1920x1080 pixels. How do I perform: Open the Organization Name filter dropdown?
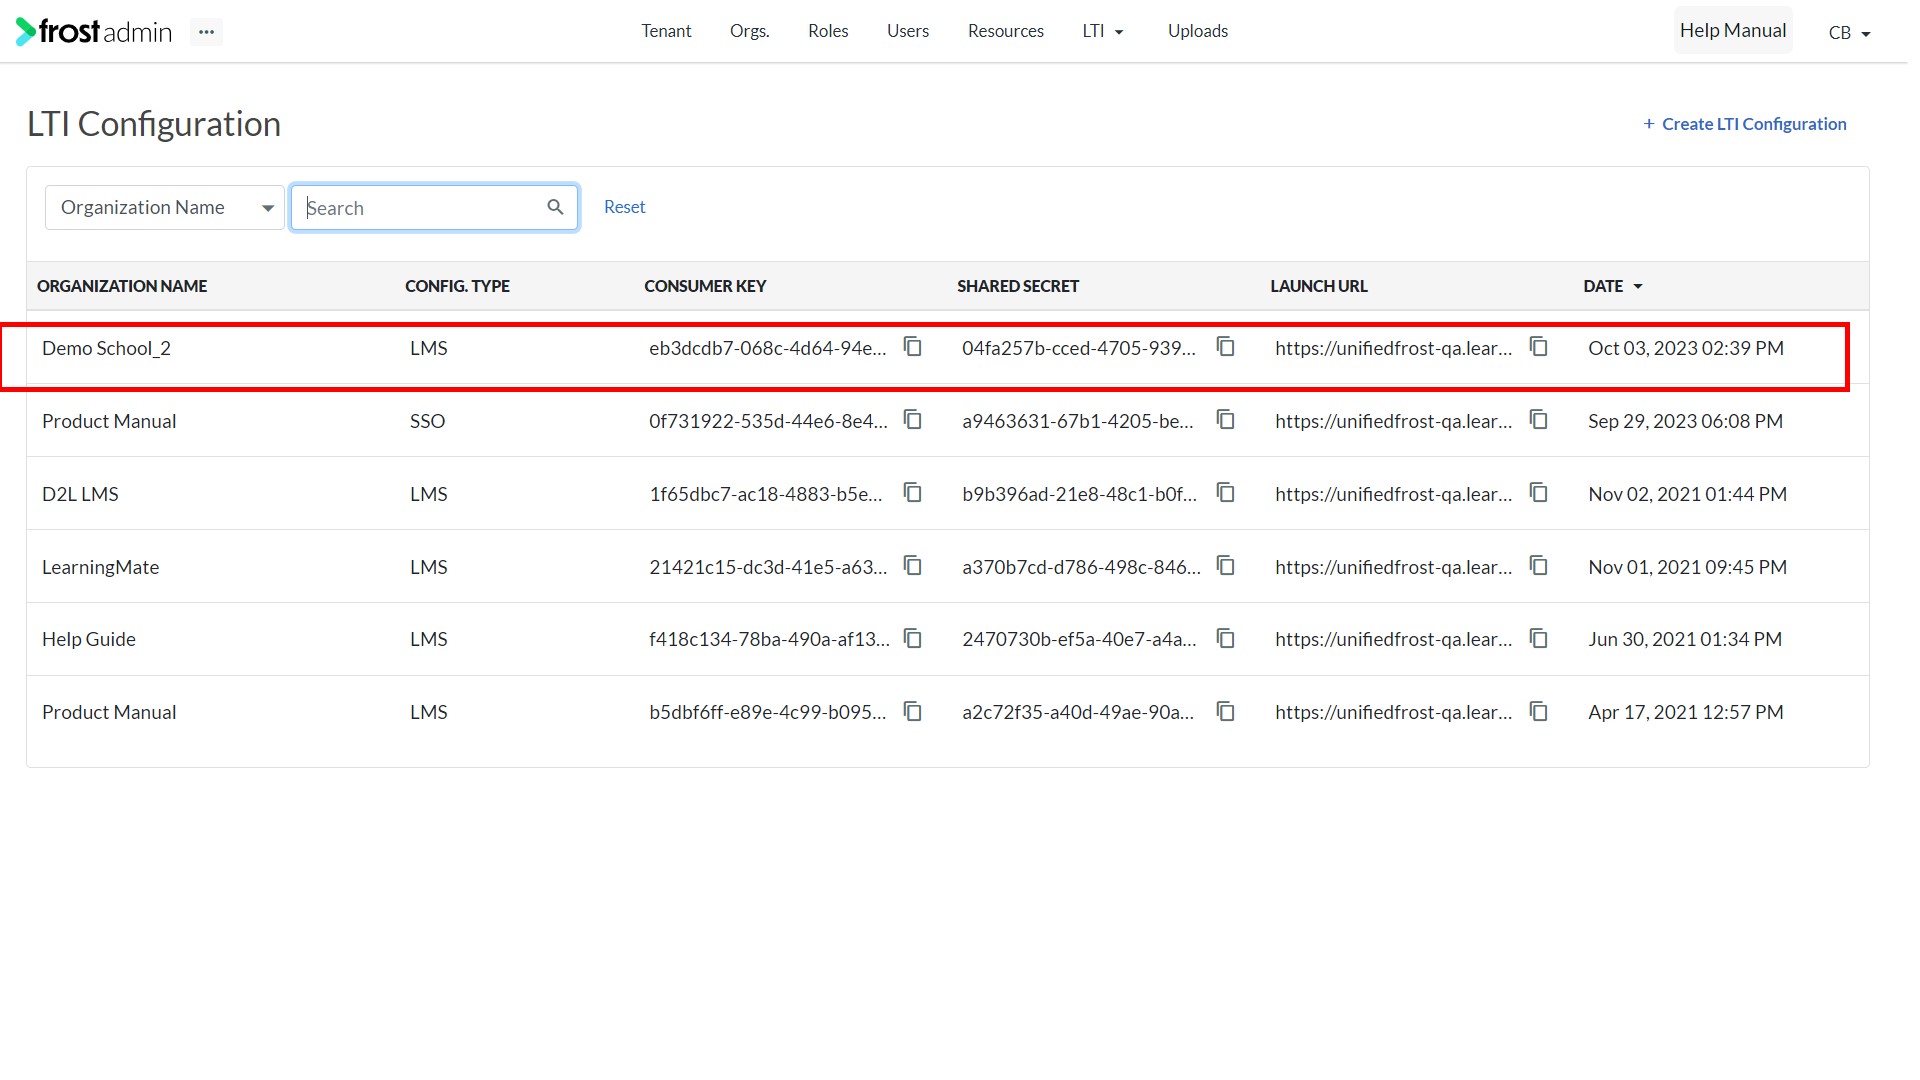pyautogui.click(x=165, y=207)
